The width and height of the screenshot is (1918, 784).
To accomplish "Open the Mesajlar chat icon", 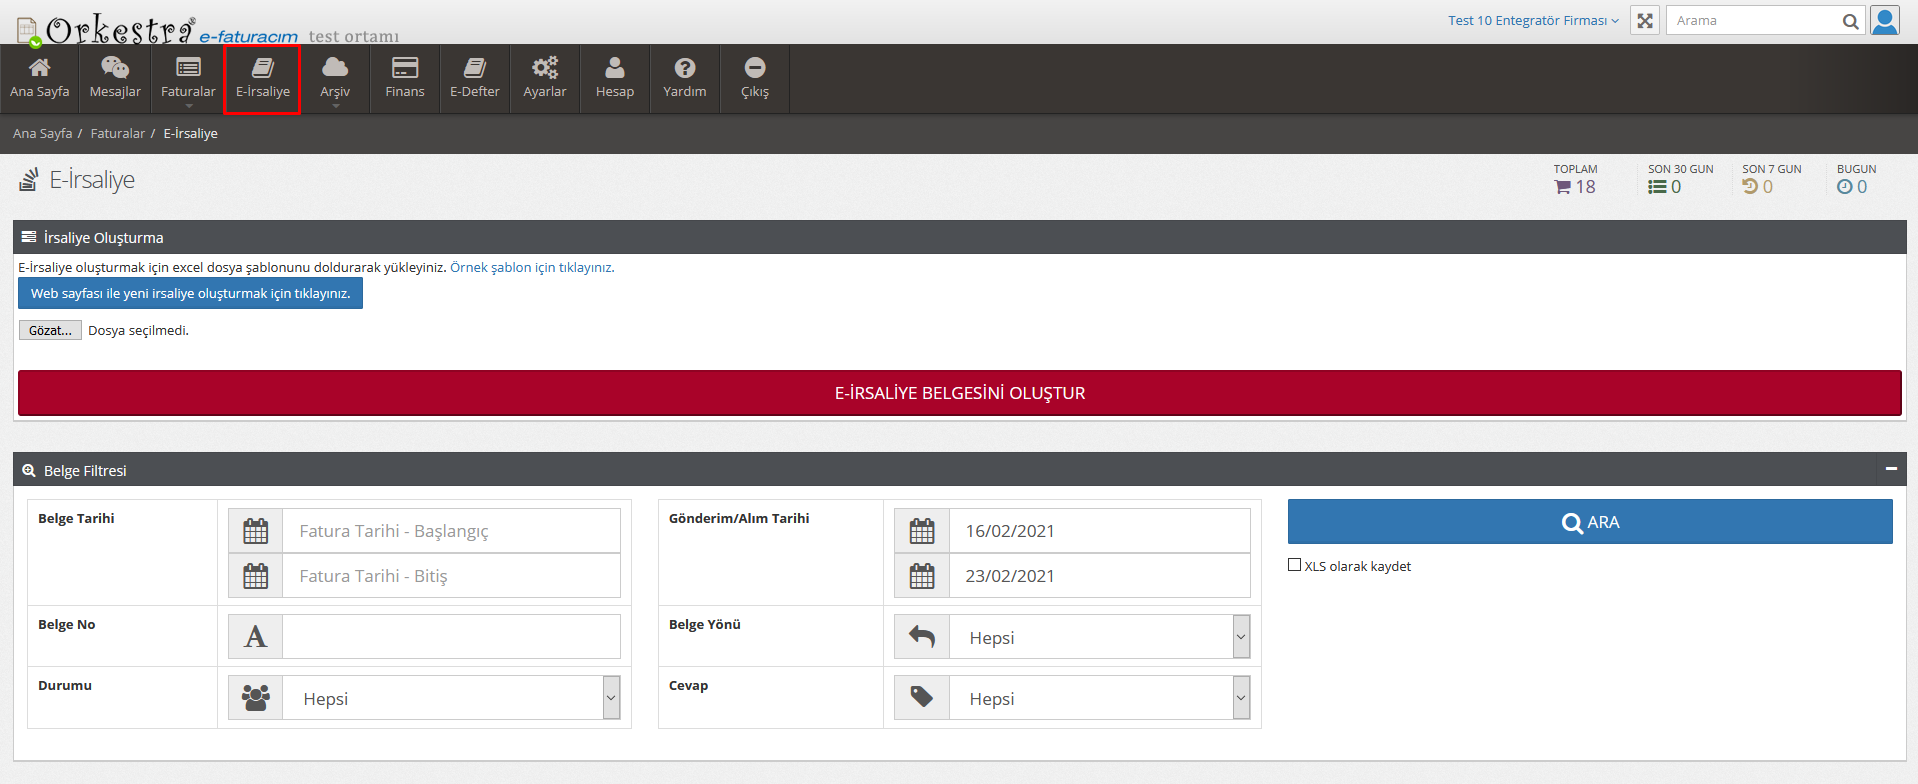I will (x=115, y=68).
